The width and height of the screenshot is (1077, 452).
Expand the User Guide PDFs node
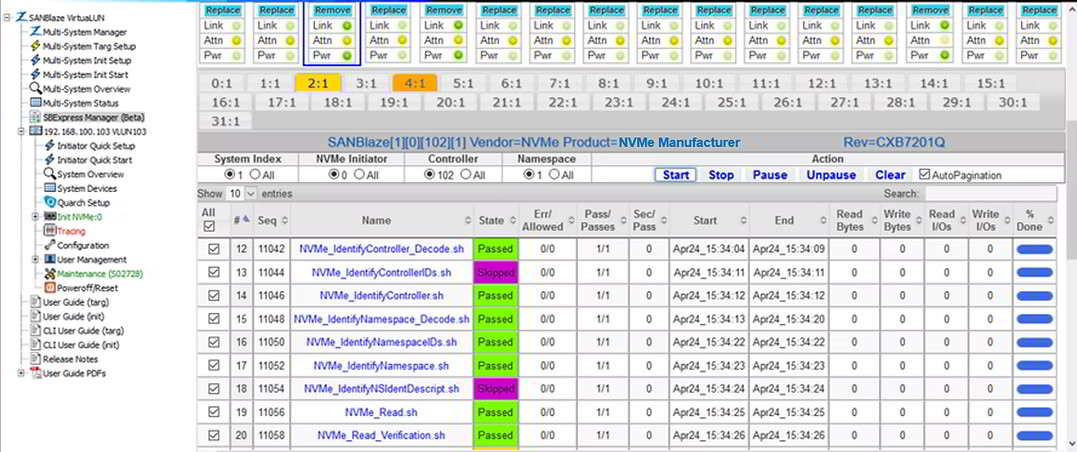coord(21,373)
